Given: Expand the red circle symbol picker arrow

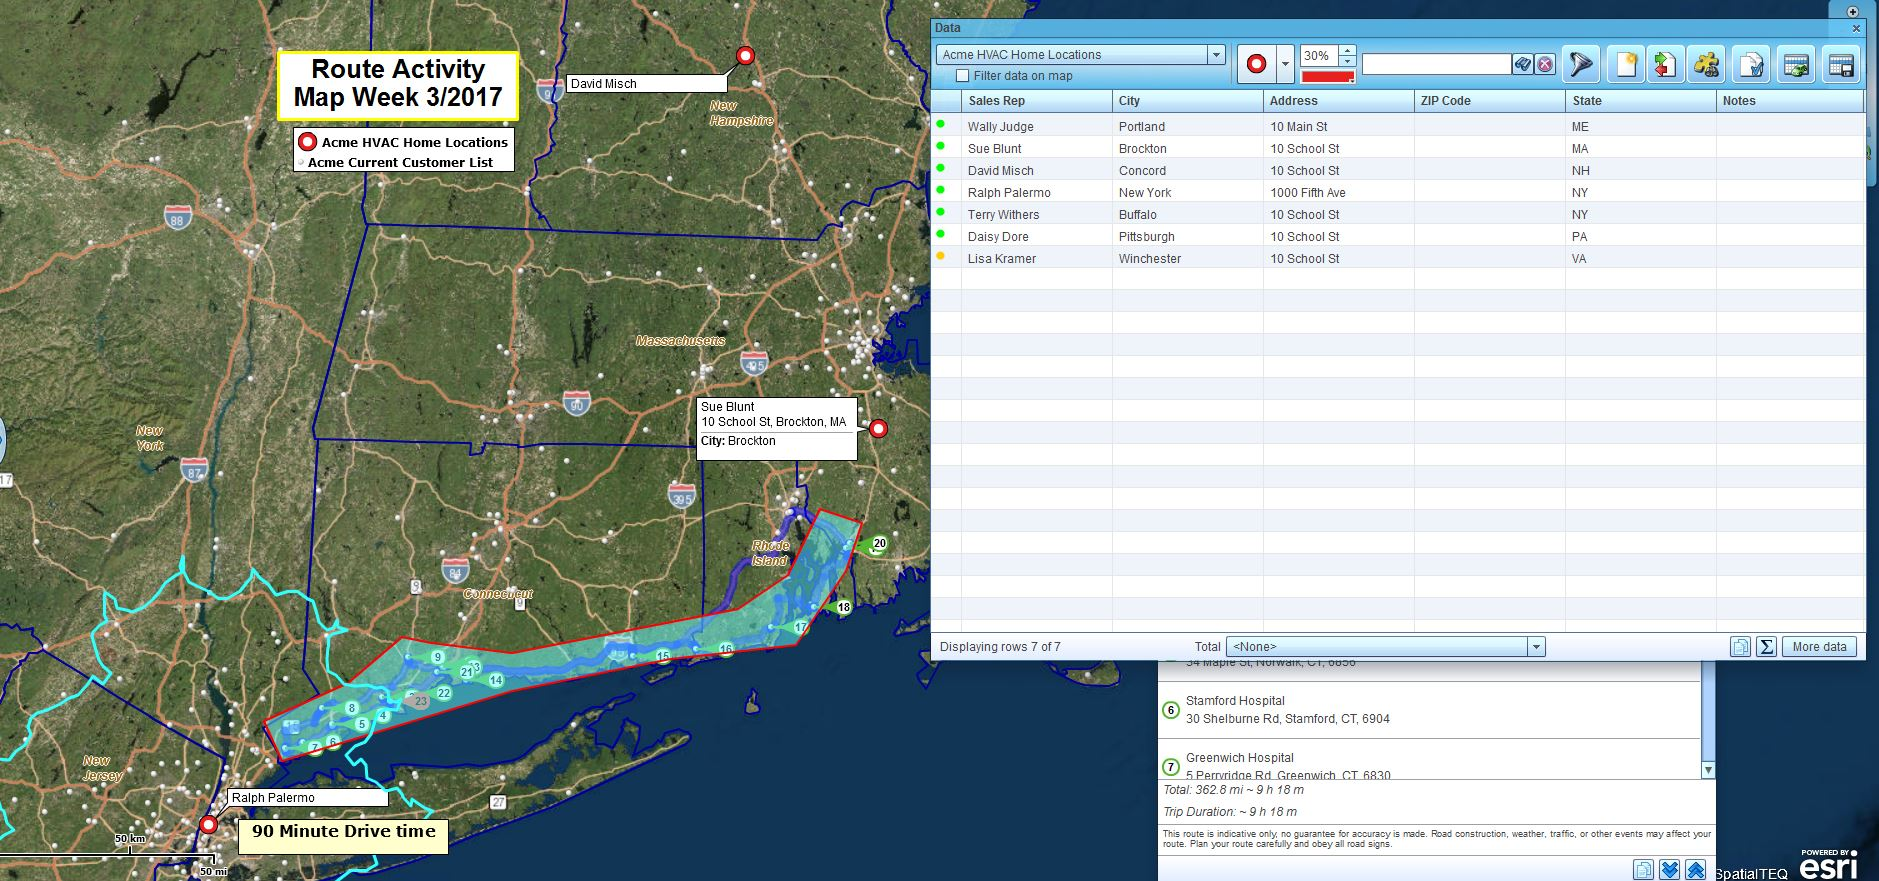Looking at the screenshot, I should [x=1285, y=65].
